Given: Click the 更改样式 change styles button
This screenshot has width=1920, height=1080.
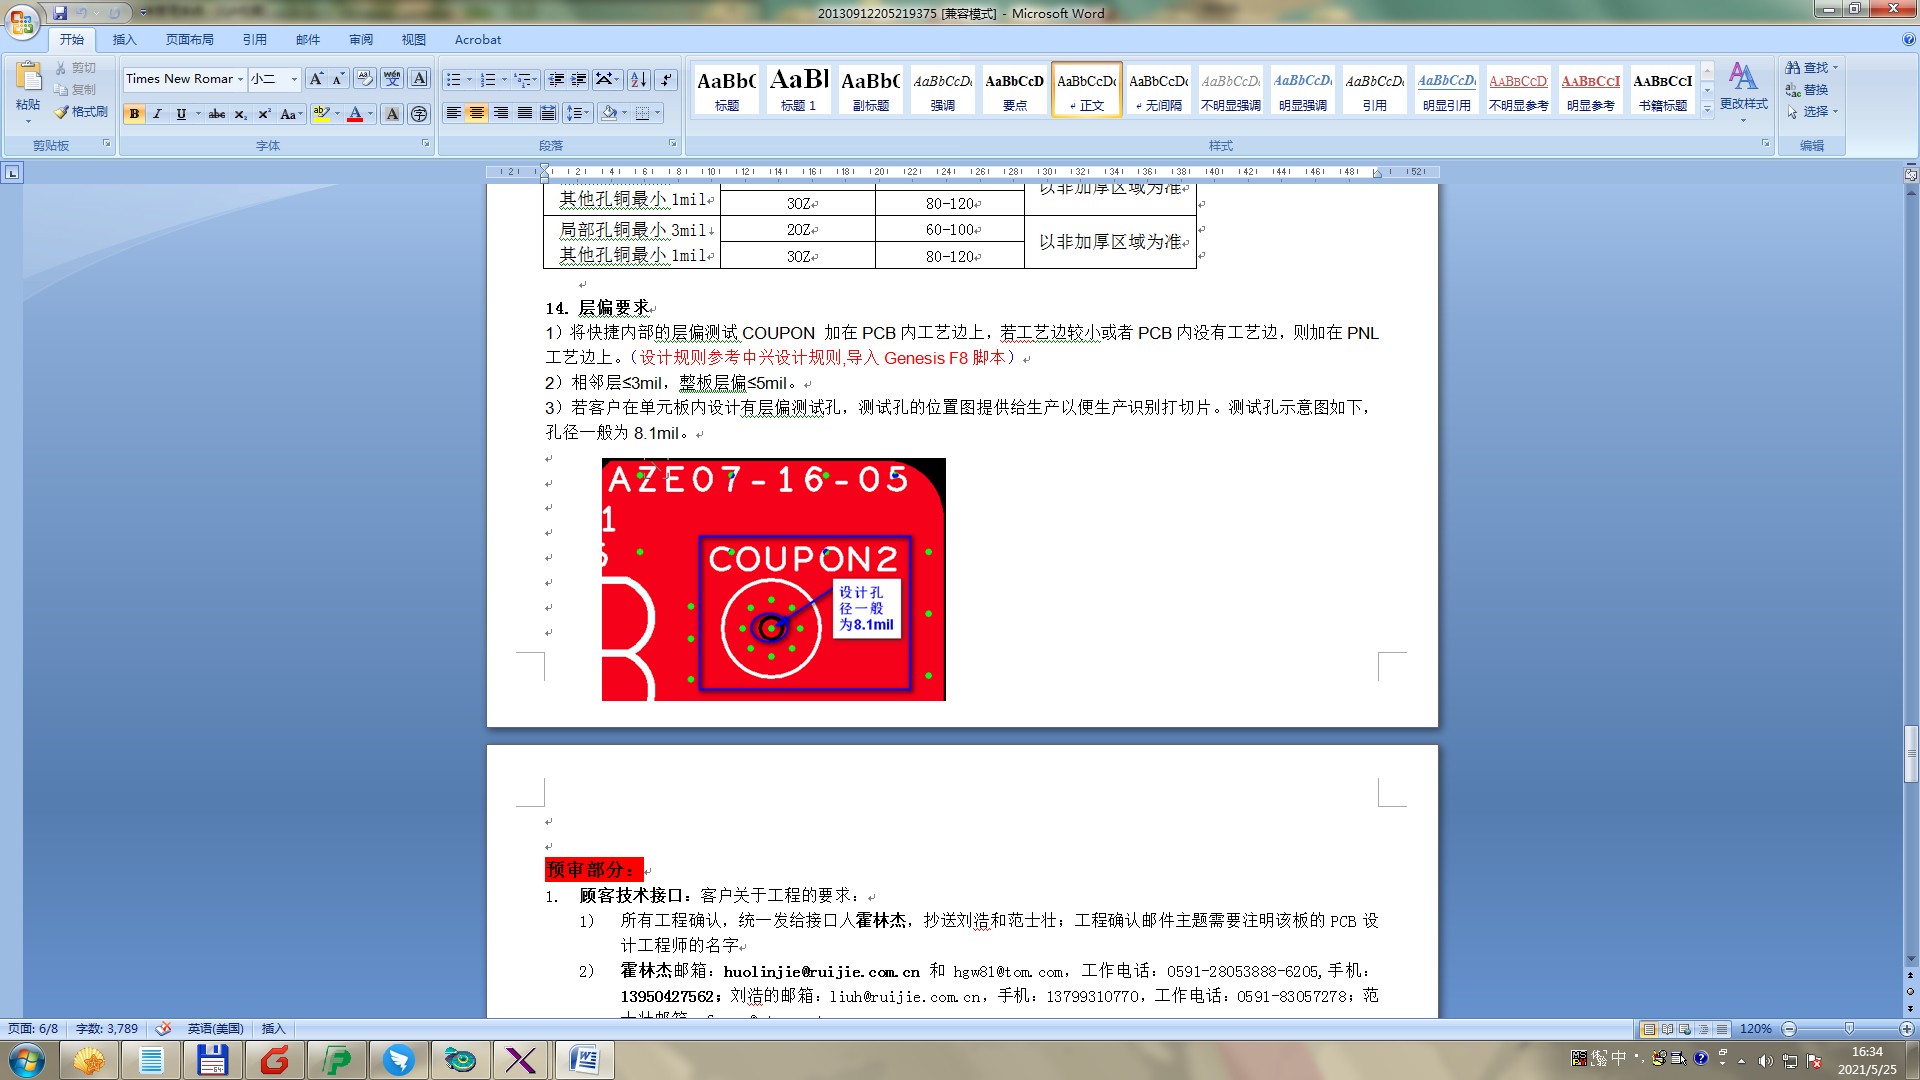Looking at the screenshot, I should tap(1743, 90).
